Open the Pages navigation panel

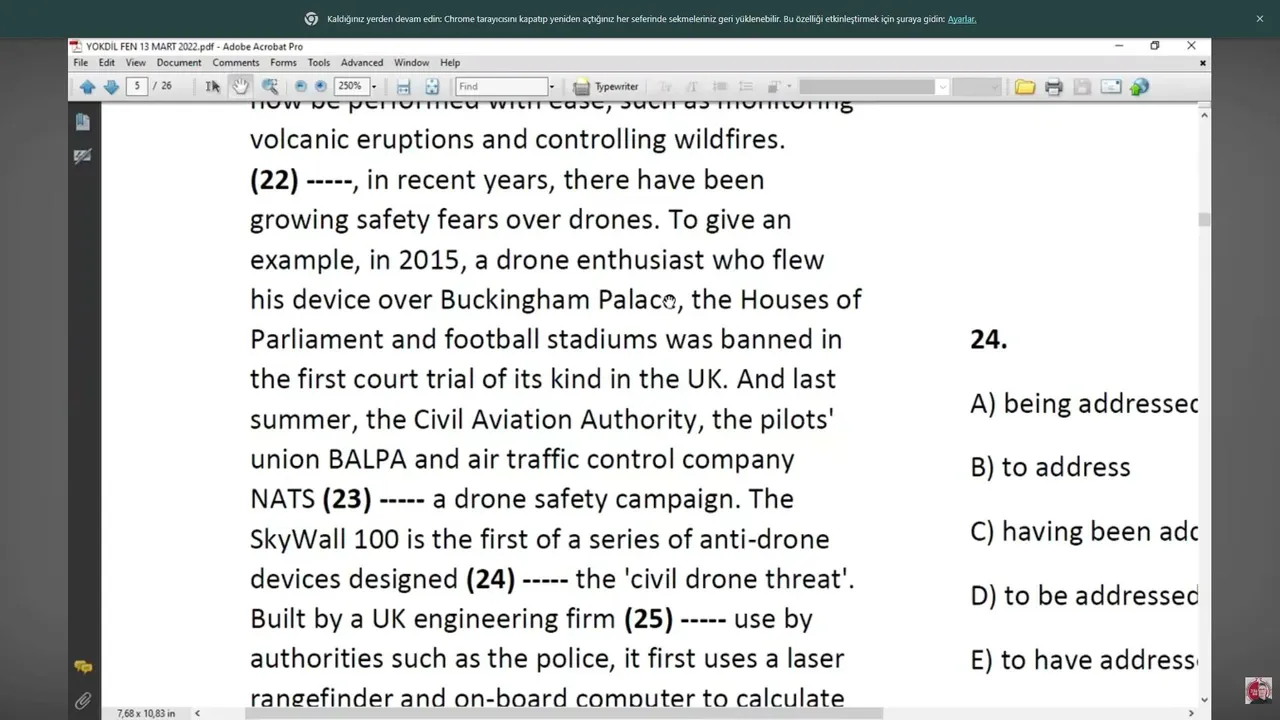pos(82,122)
